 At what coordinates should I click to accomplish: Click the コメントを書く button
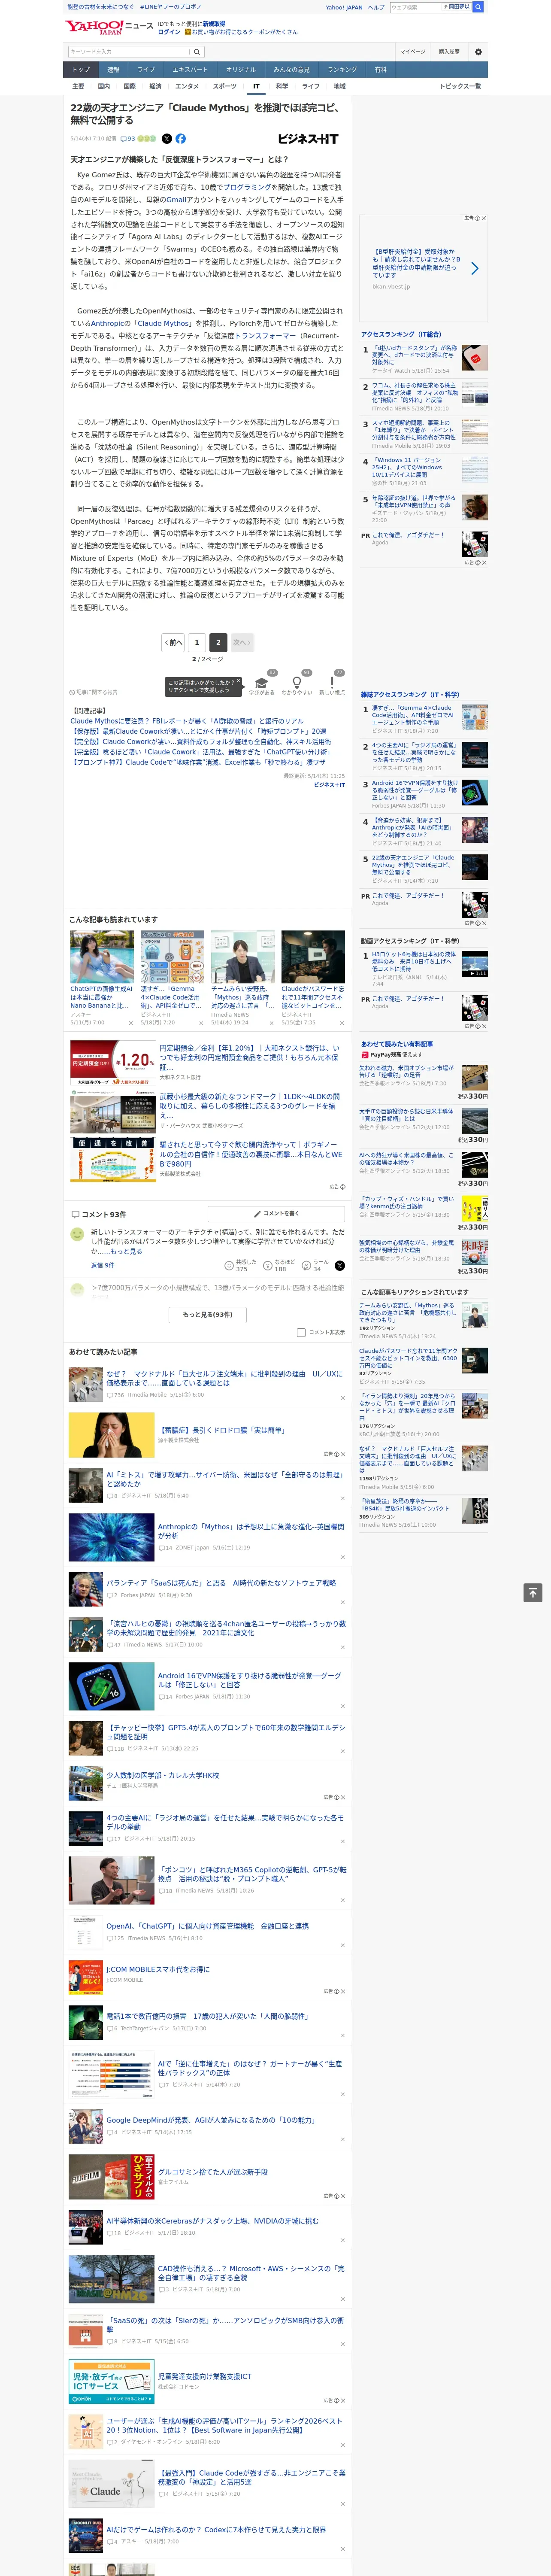point(275,1214)
